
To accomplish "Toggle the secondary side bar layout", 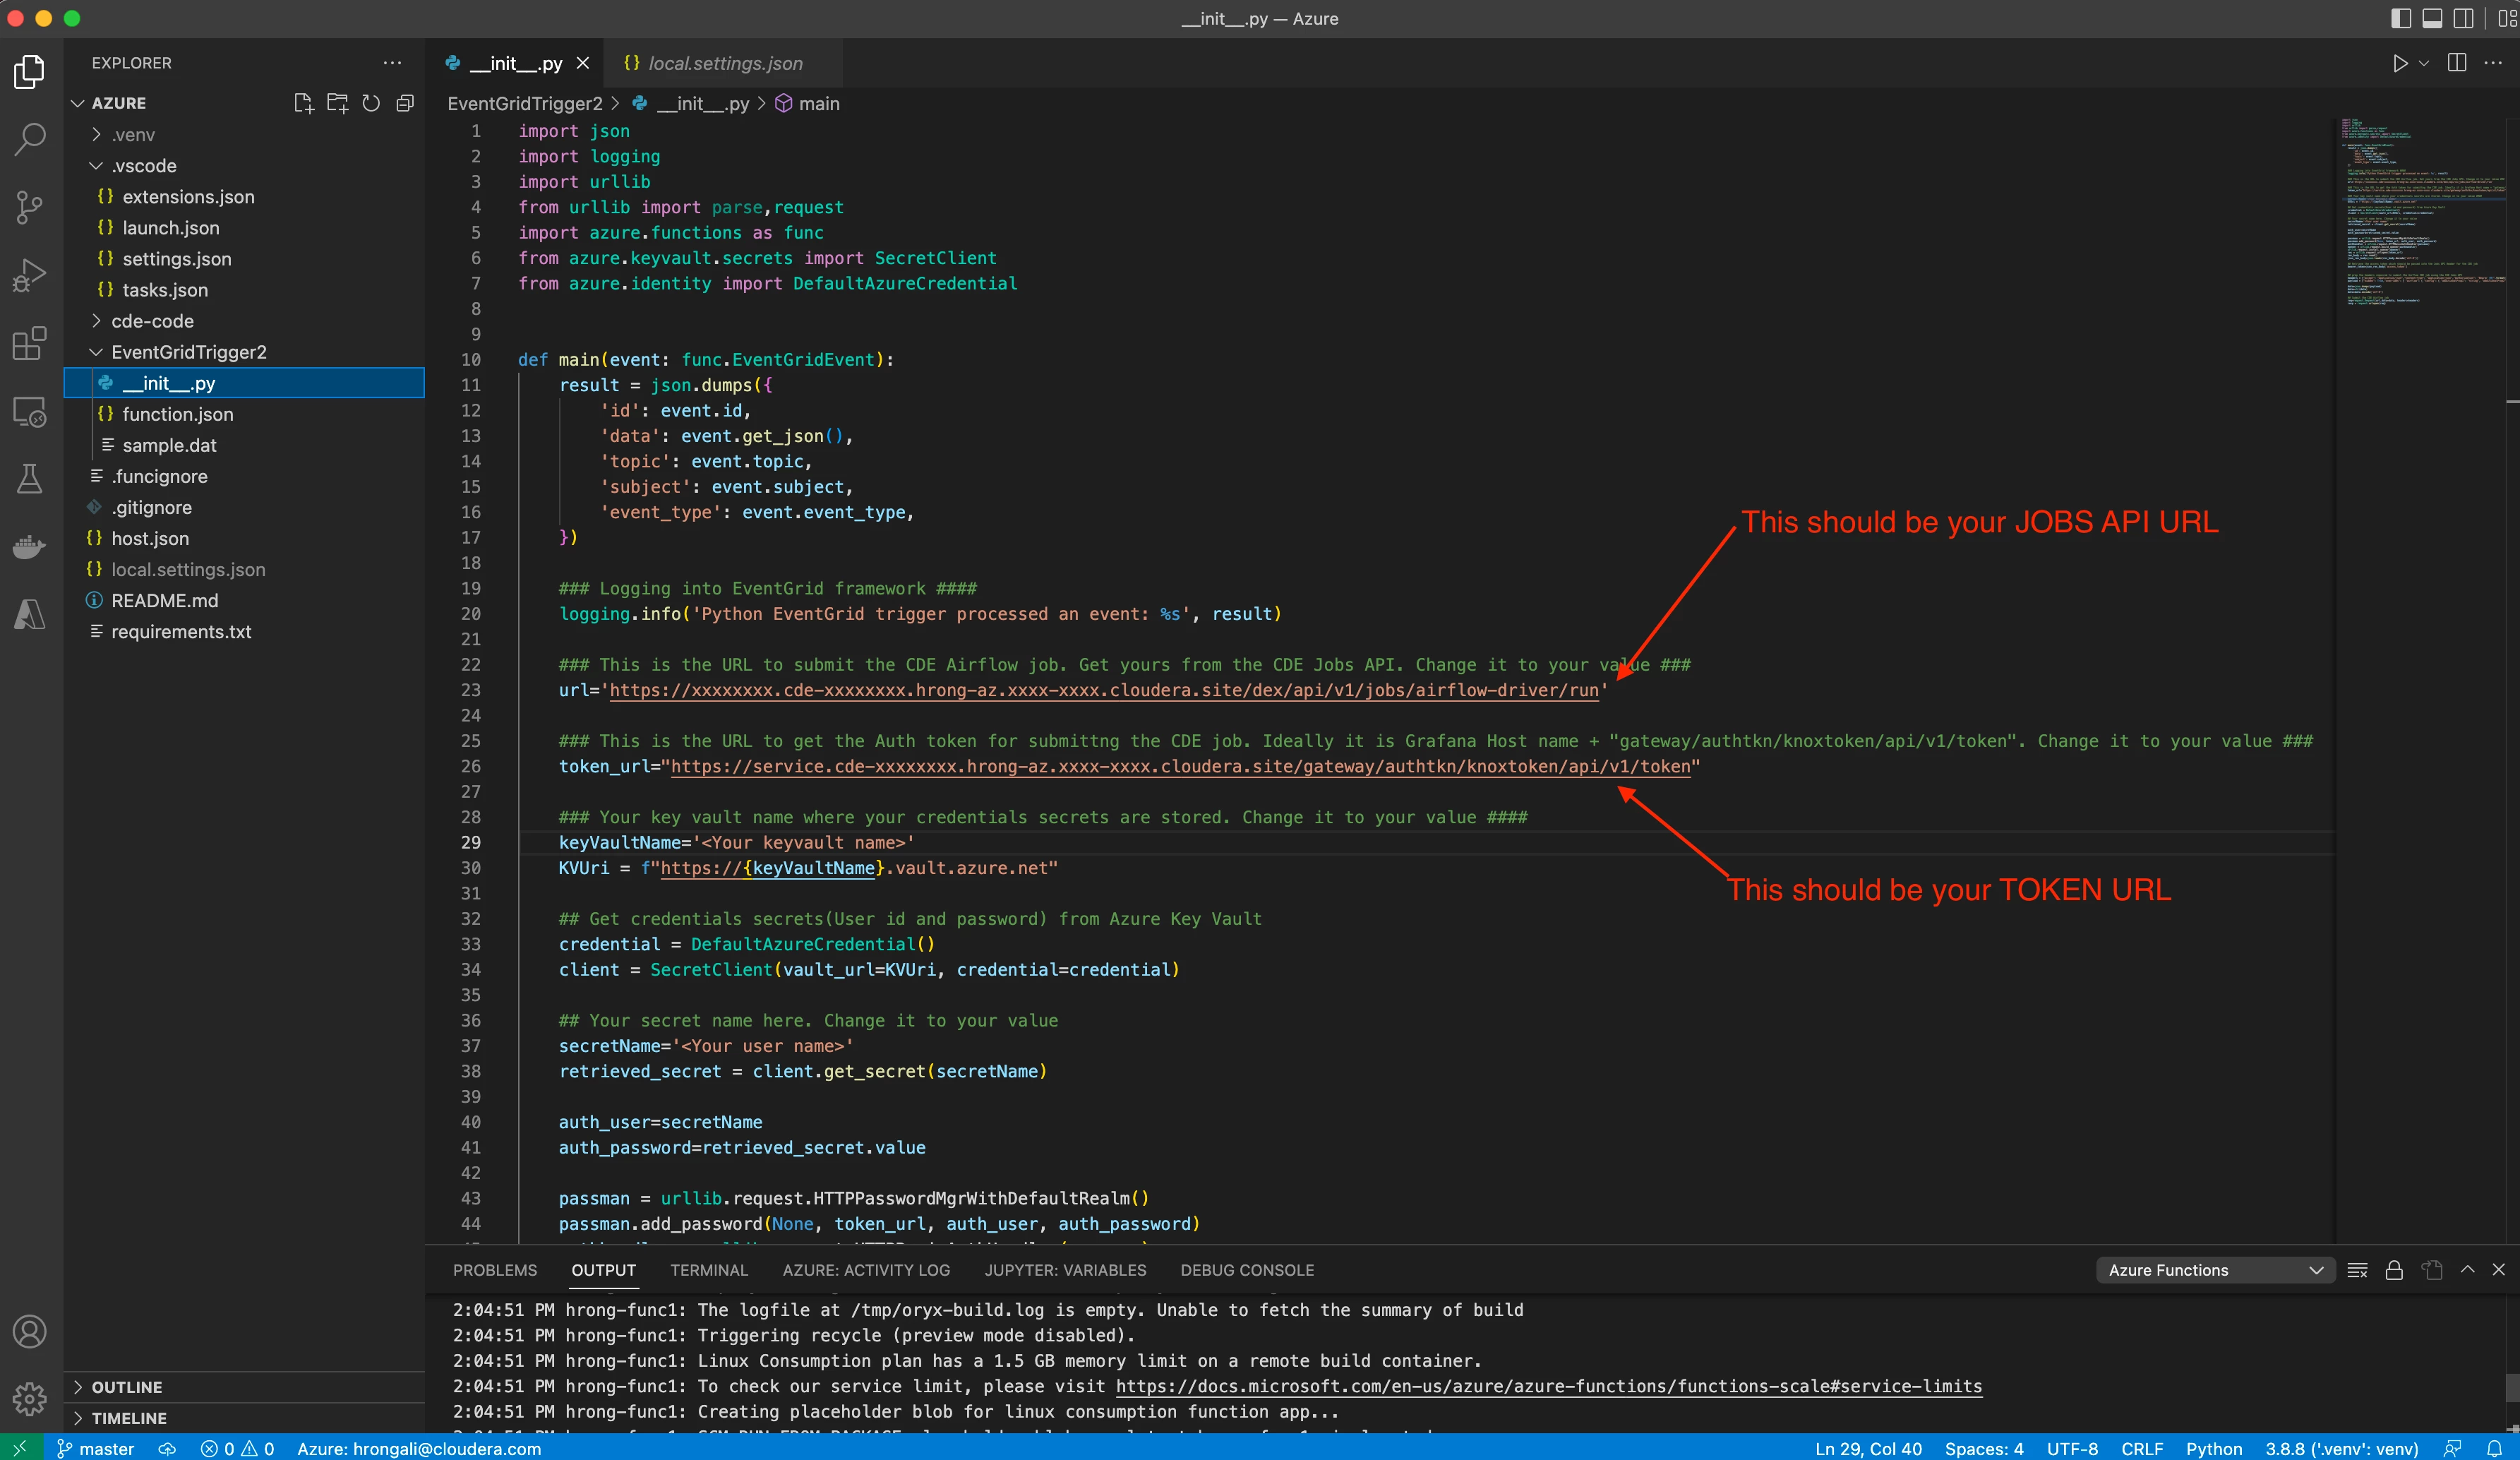I will pos(2464,18).
